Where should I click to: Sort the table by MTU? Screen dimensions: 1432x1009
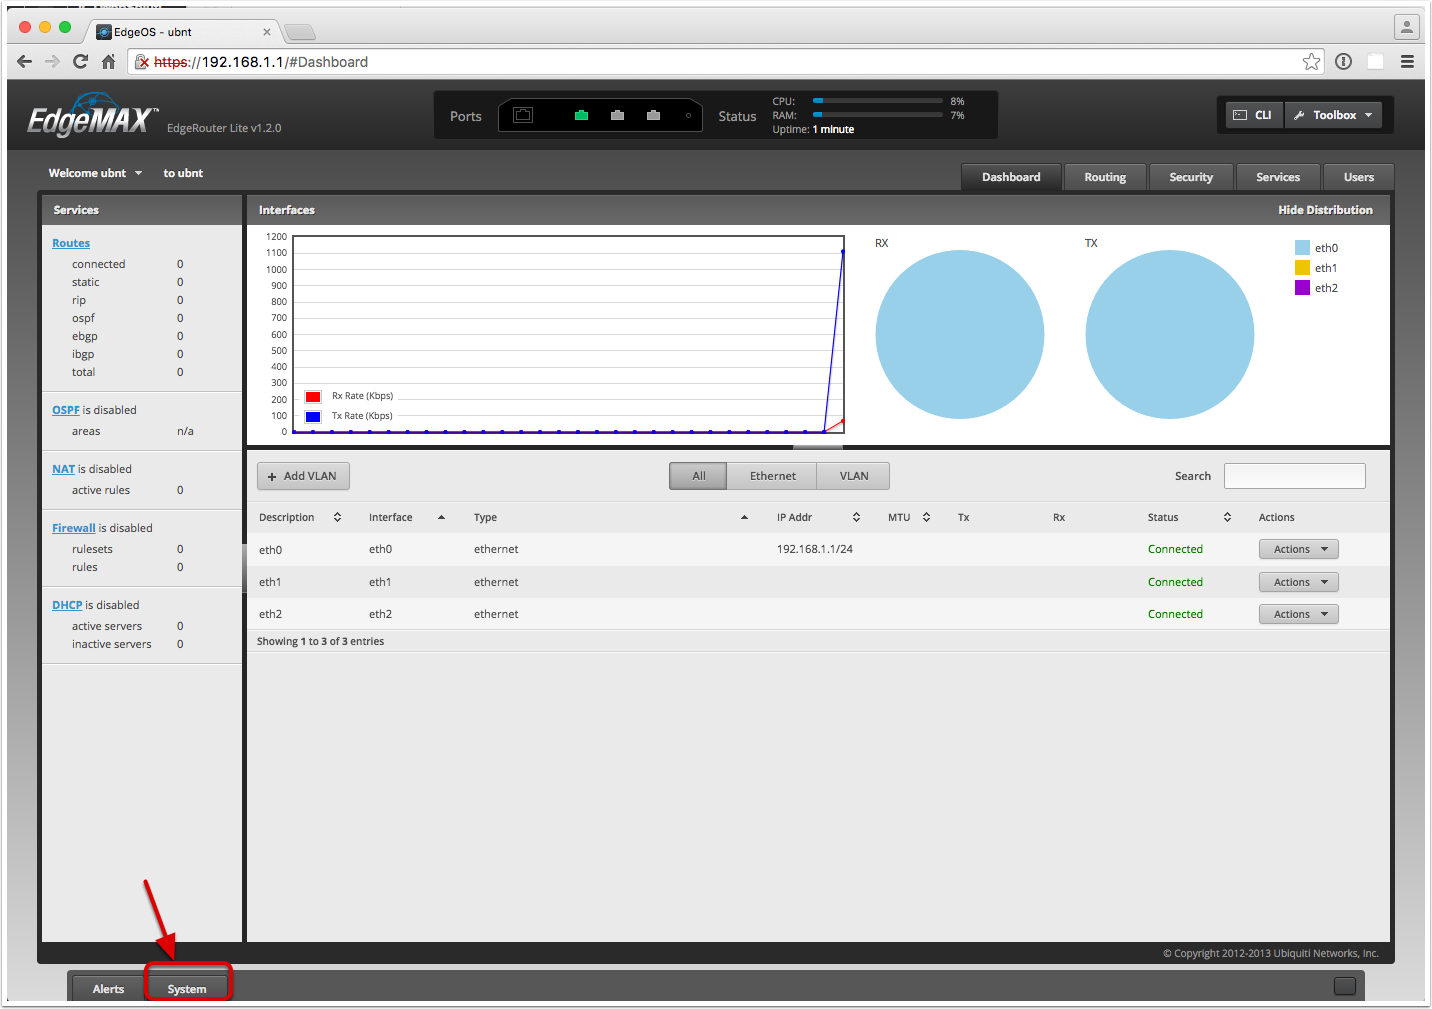pyautogui.click(x=909, y=517)
